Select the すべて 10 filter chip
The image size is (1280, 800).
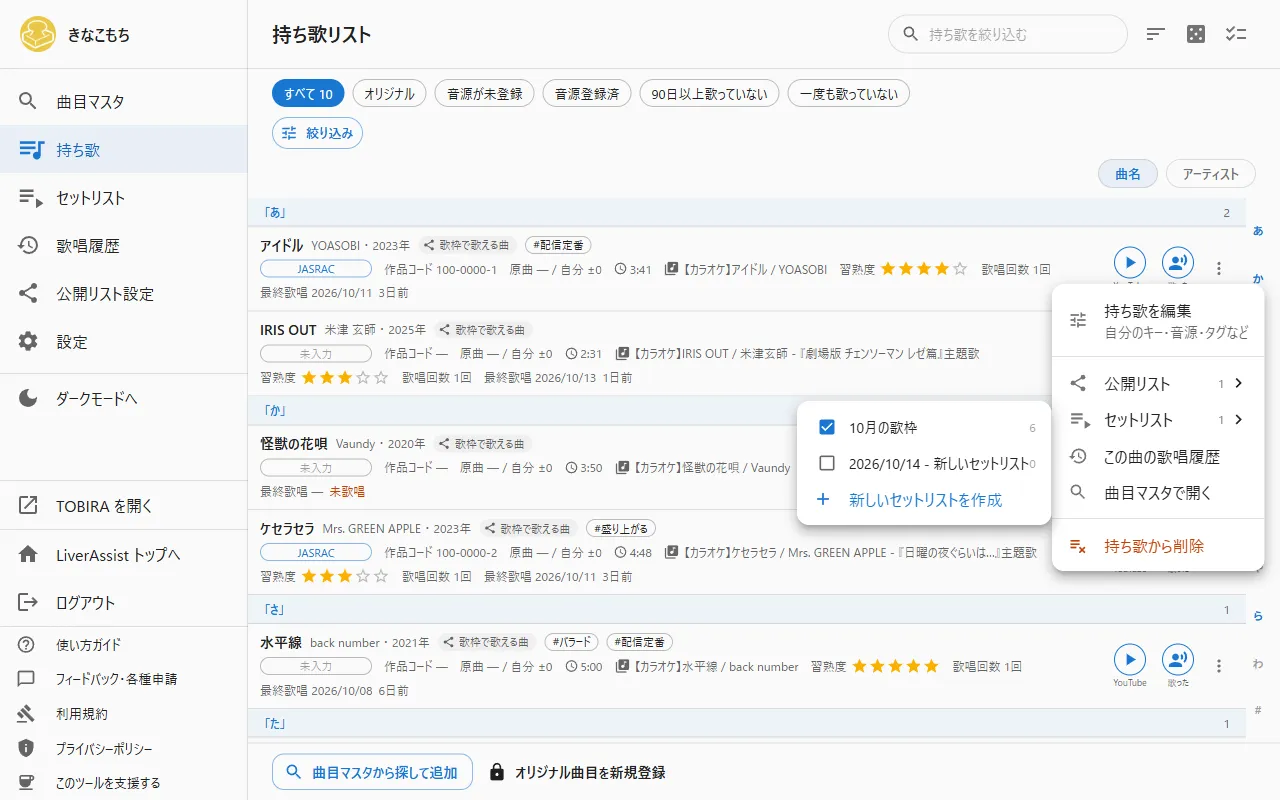(x=308, y=94)
